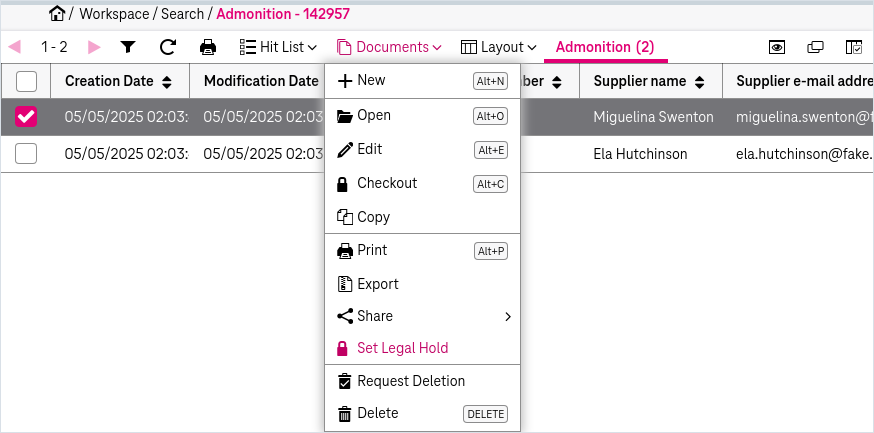Click the Admonition - 142957 breadcrumb
Viewport: 874px width, 433px height.
pyautogui.click(x=283, y=14)
